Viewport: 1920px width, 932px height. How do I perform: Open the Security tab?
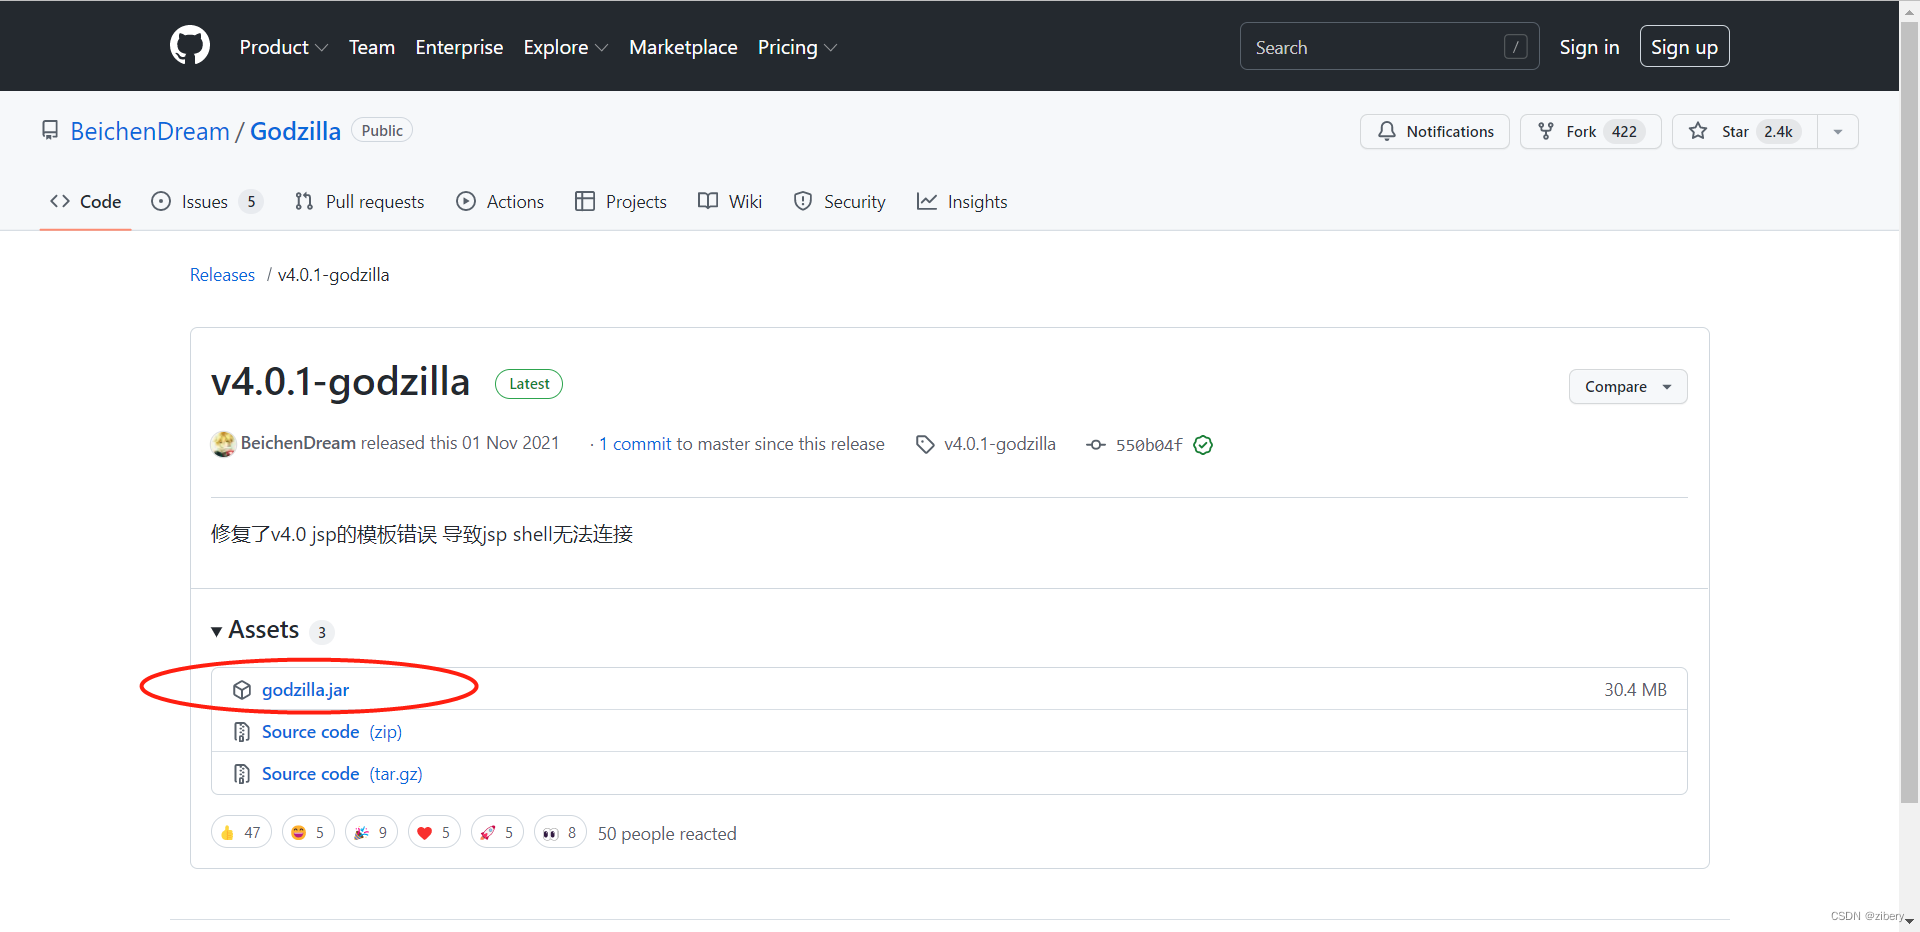coord(839,202)
